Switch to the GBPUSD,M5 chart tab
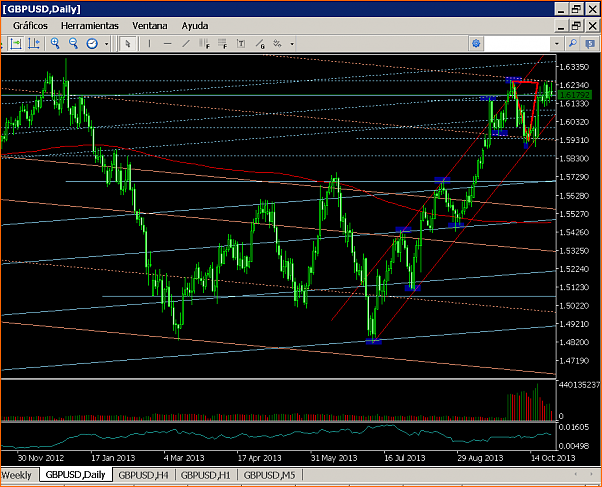 [x=270, y=475]
